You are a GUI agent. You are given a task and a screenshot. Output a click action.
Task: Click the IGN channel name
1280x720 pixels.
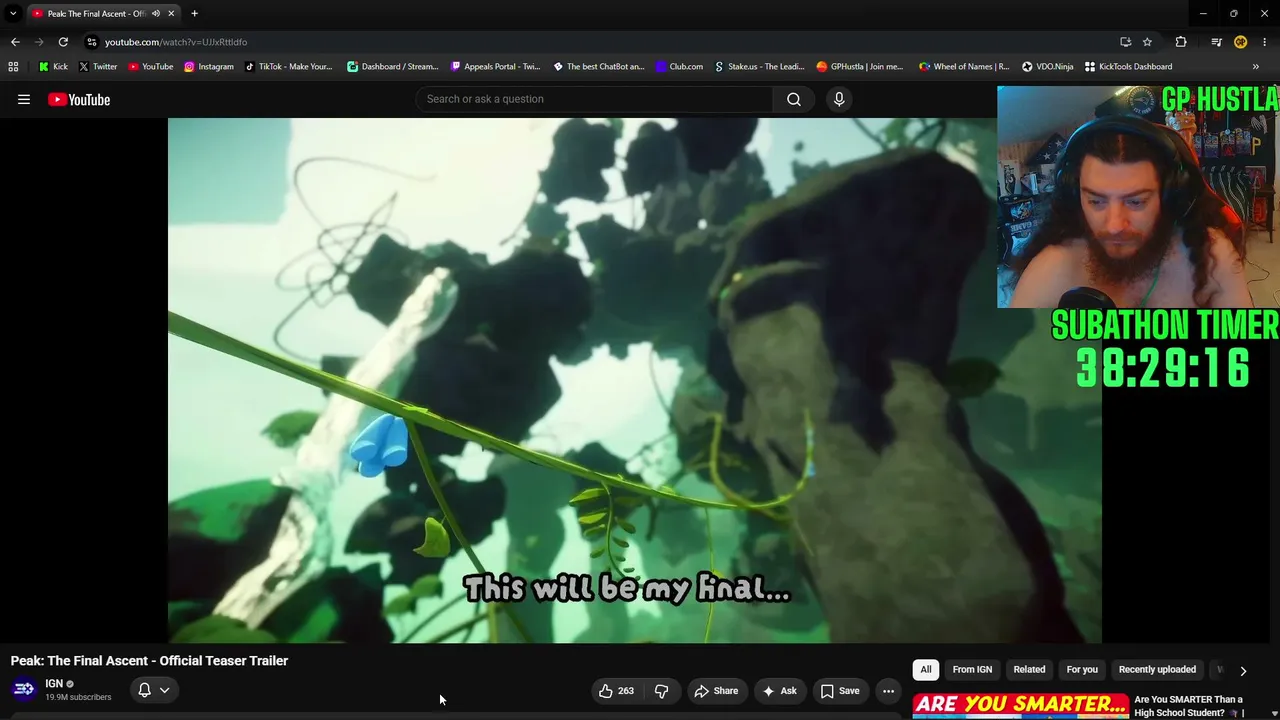pyautogui.click(x=54, y=684)
